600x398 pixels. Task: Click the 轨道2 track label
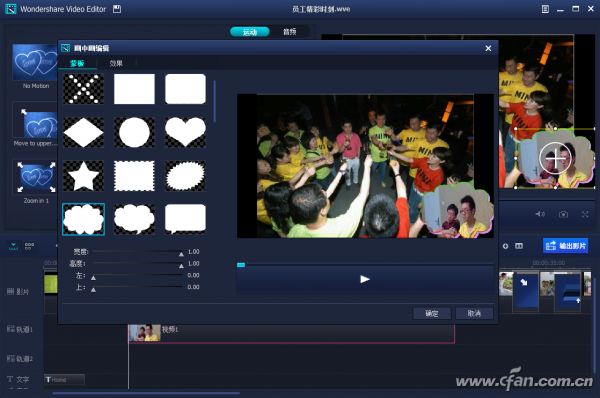pos(20,359)
